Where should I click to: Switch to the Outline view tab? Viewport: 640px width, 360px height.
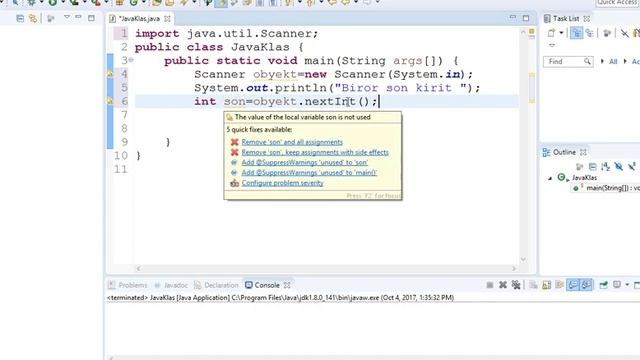point(564,152)
